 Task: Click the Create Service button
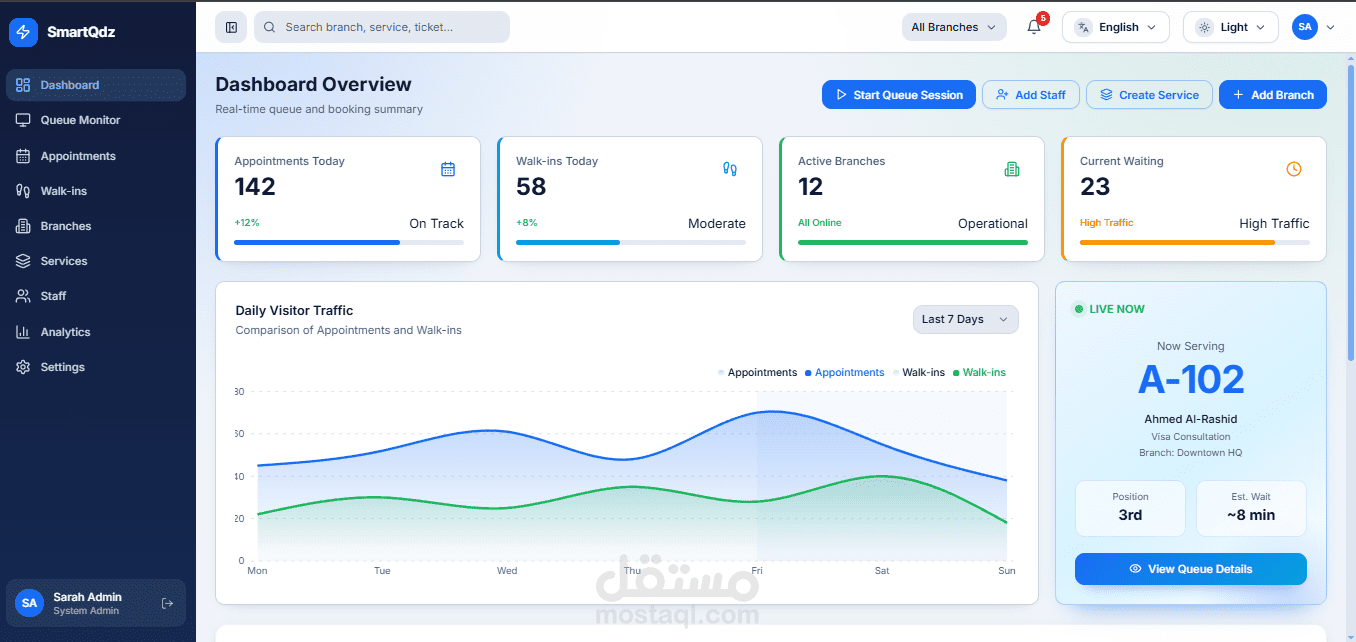(1149, 95)
